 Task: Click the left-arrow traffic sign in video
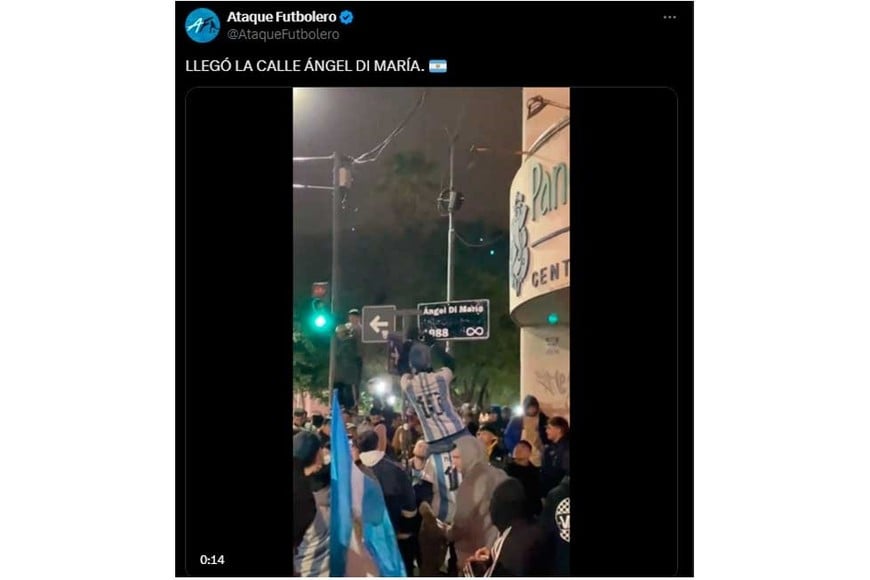378,324
